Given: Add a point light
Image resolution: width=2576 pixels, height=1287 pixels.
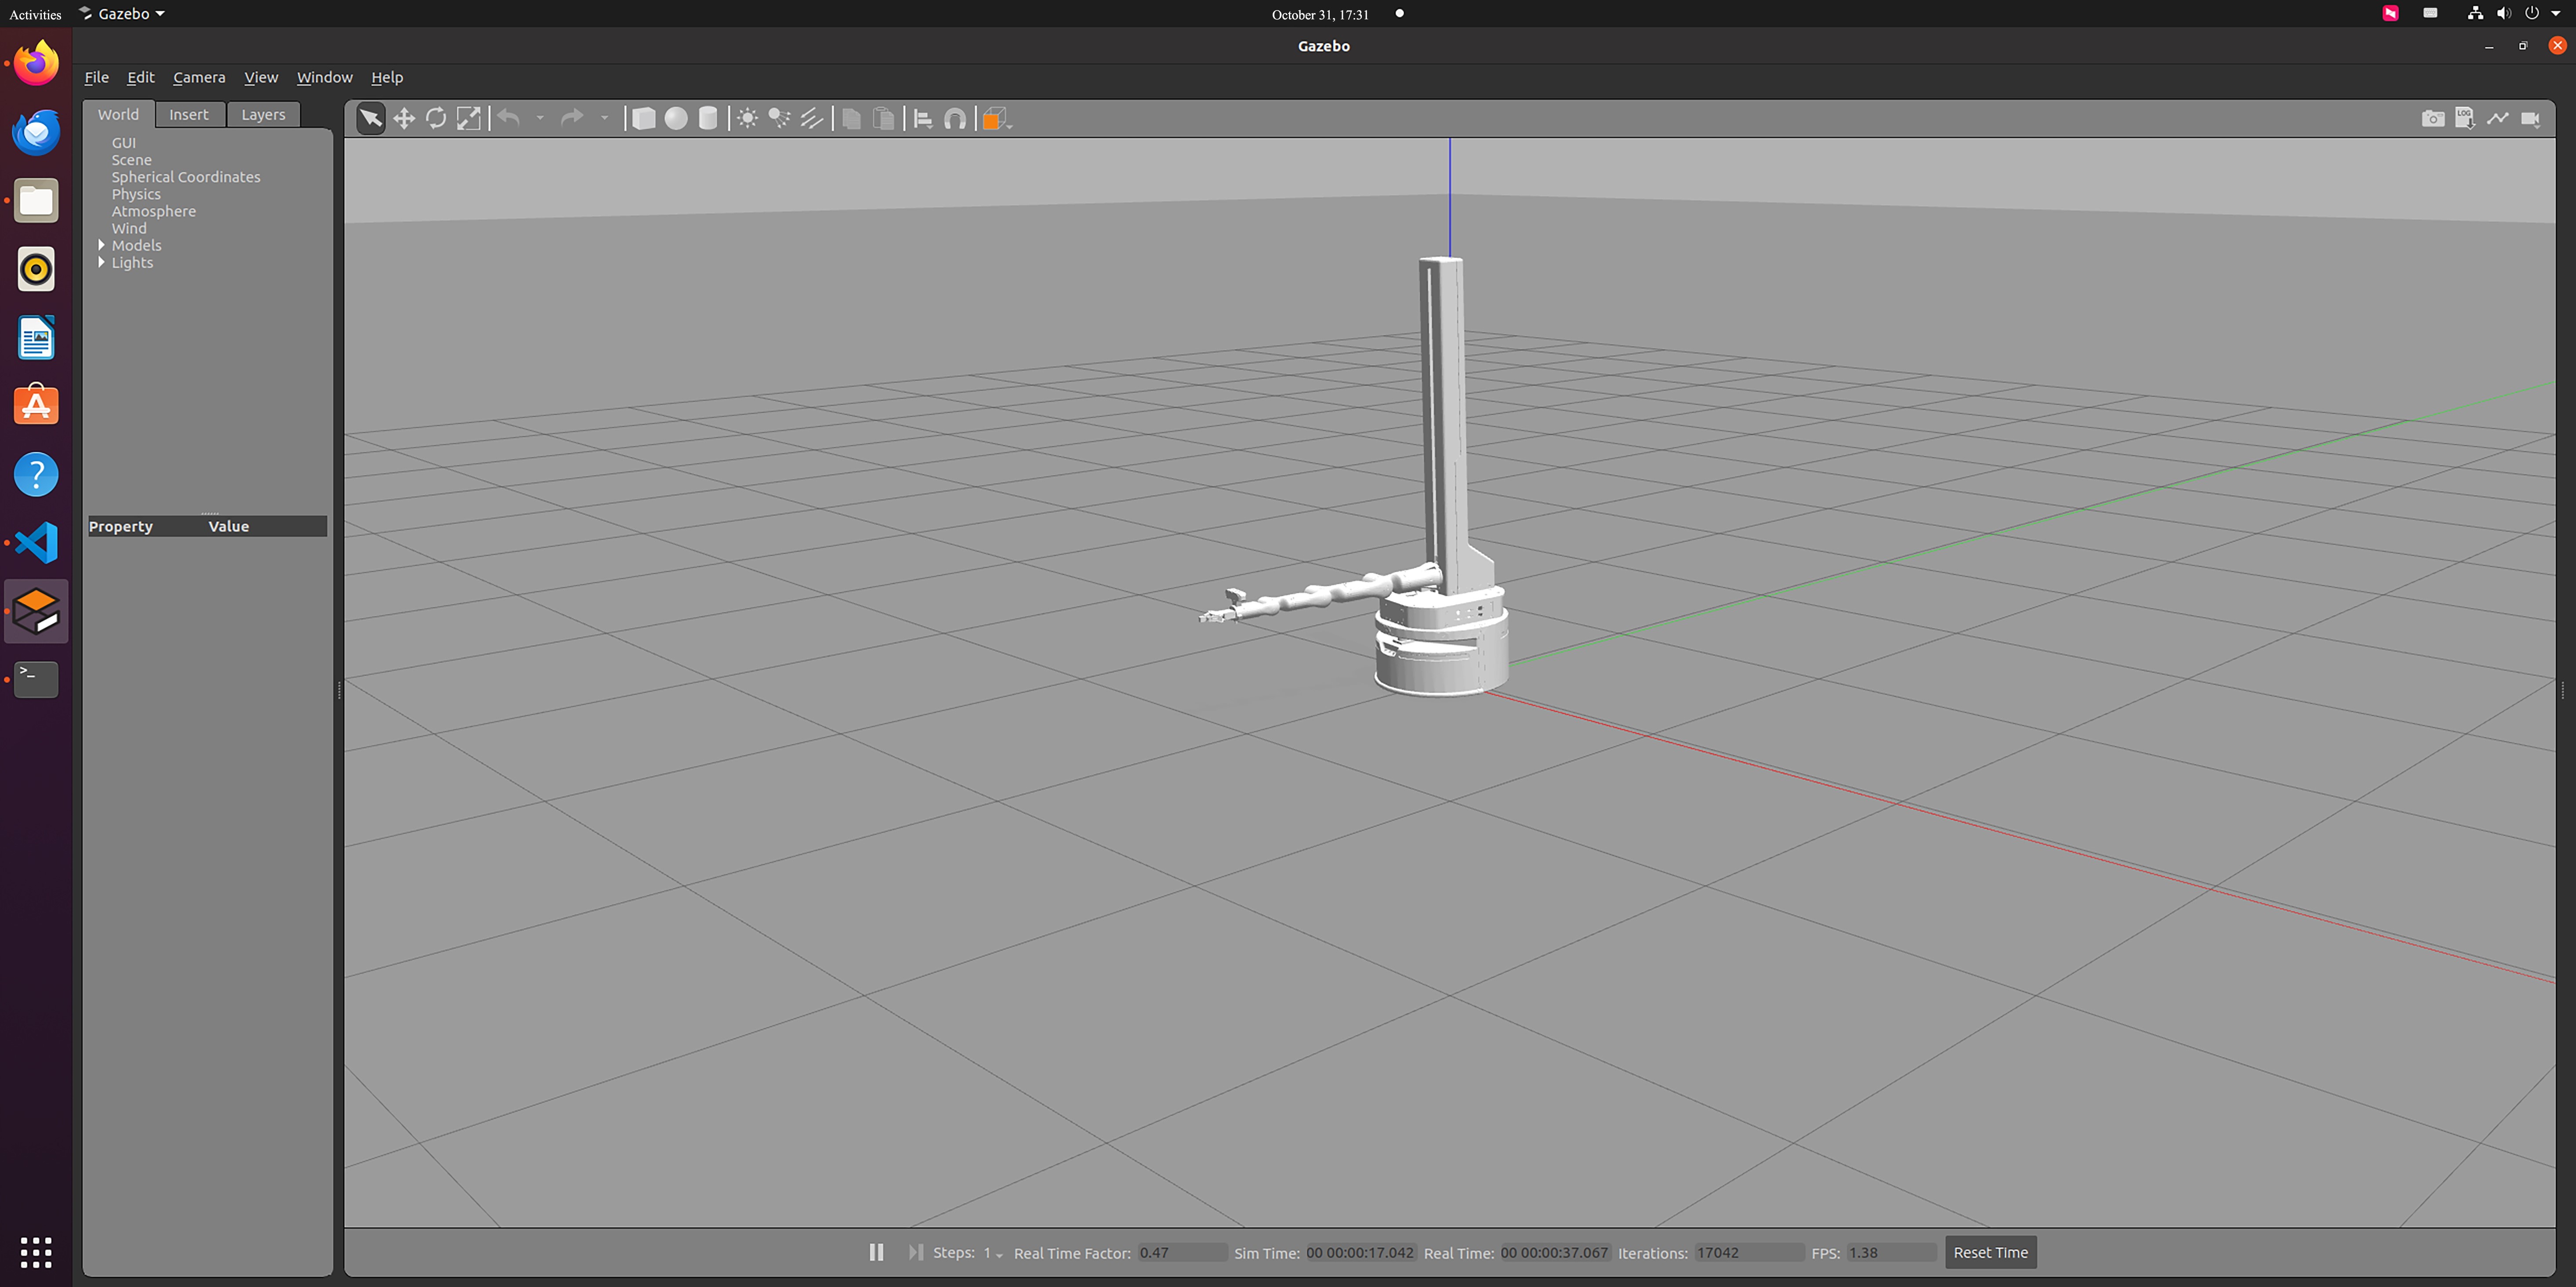Looking at the screenshot, I should [x=747, y=119].
